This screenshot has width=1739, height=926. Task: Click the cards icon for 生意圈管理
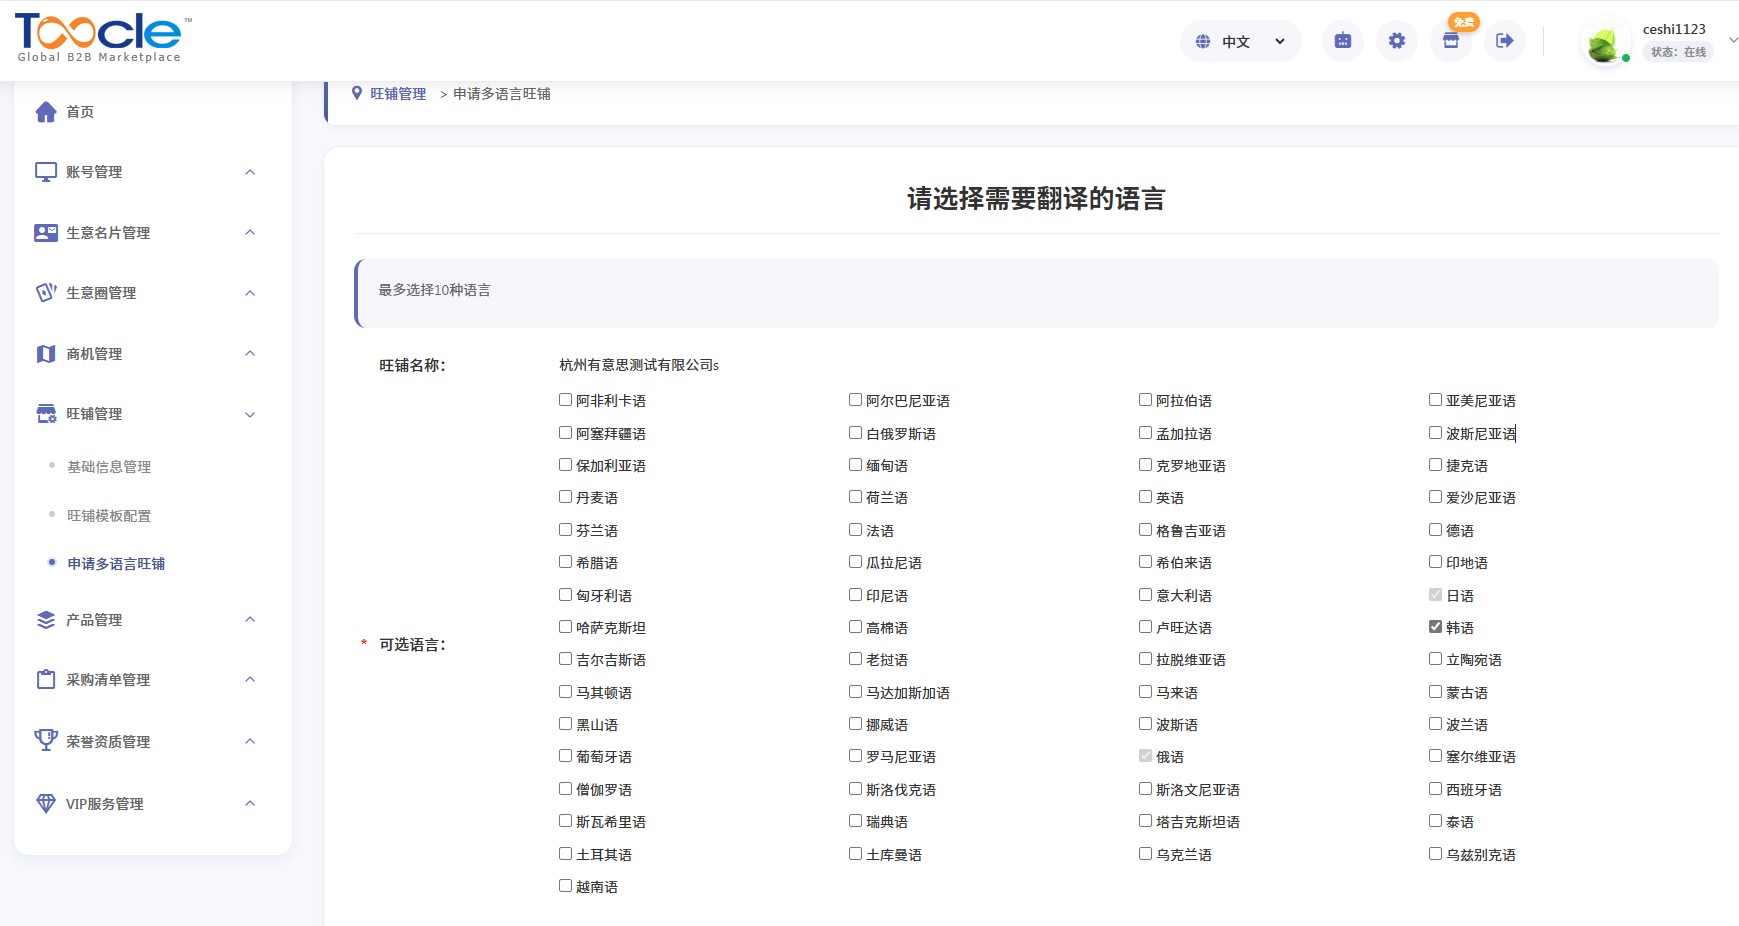point(46,293)
